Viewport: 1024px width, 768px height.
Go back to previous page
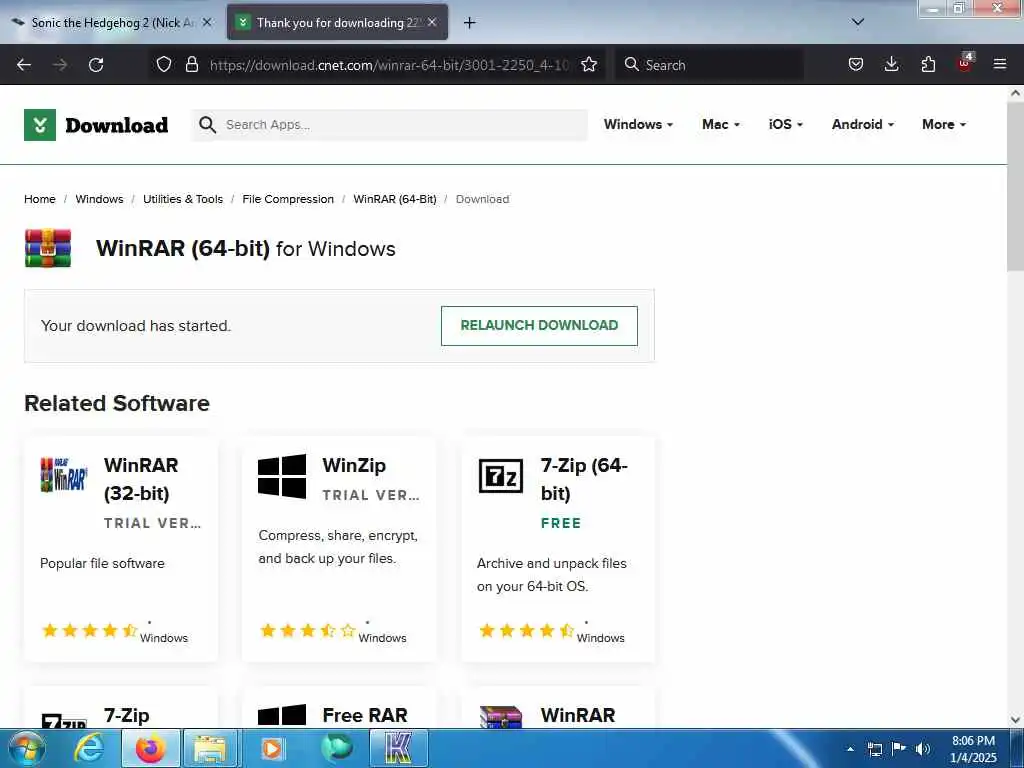[x=24, y=65]
